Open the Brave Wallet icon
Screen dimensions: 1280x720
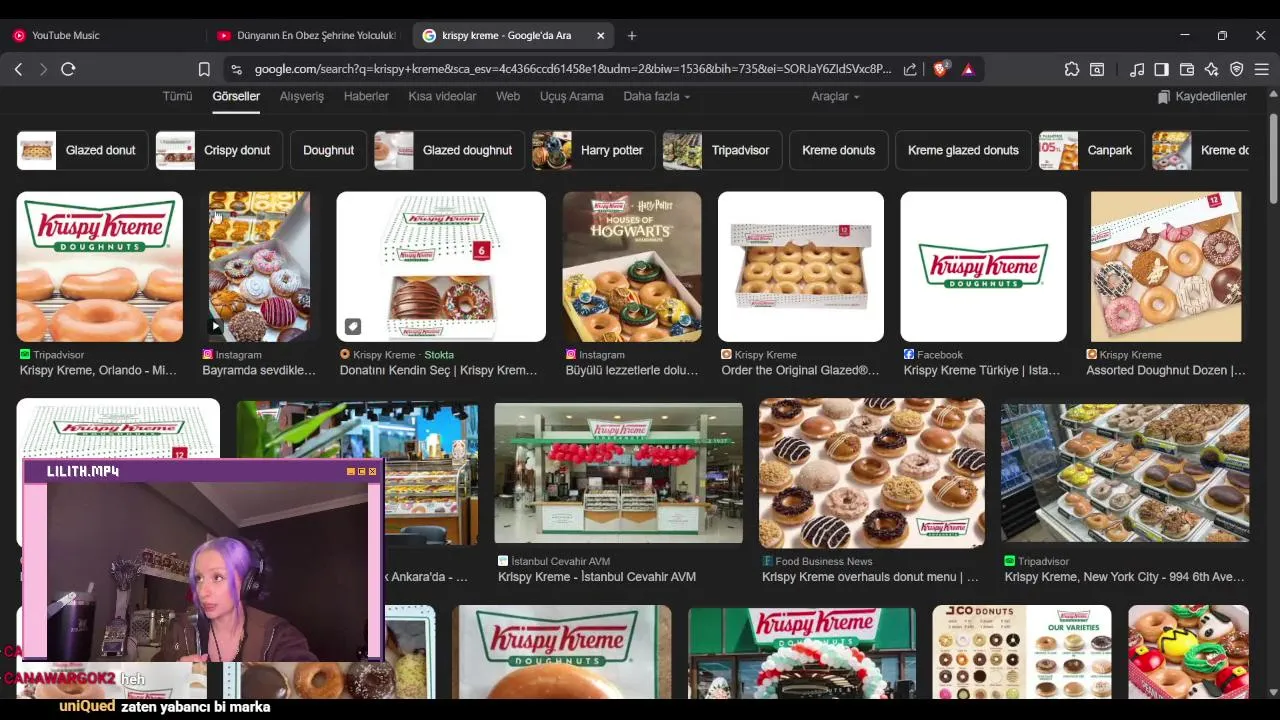click(1187, 69)
